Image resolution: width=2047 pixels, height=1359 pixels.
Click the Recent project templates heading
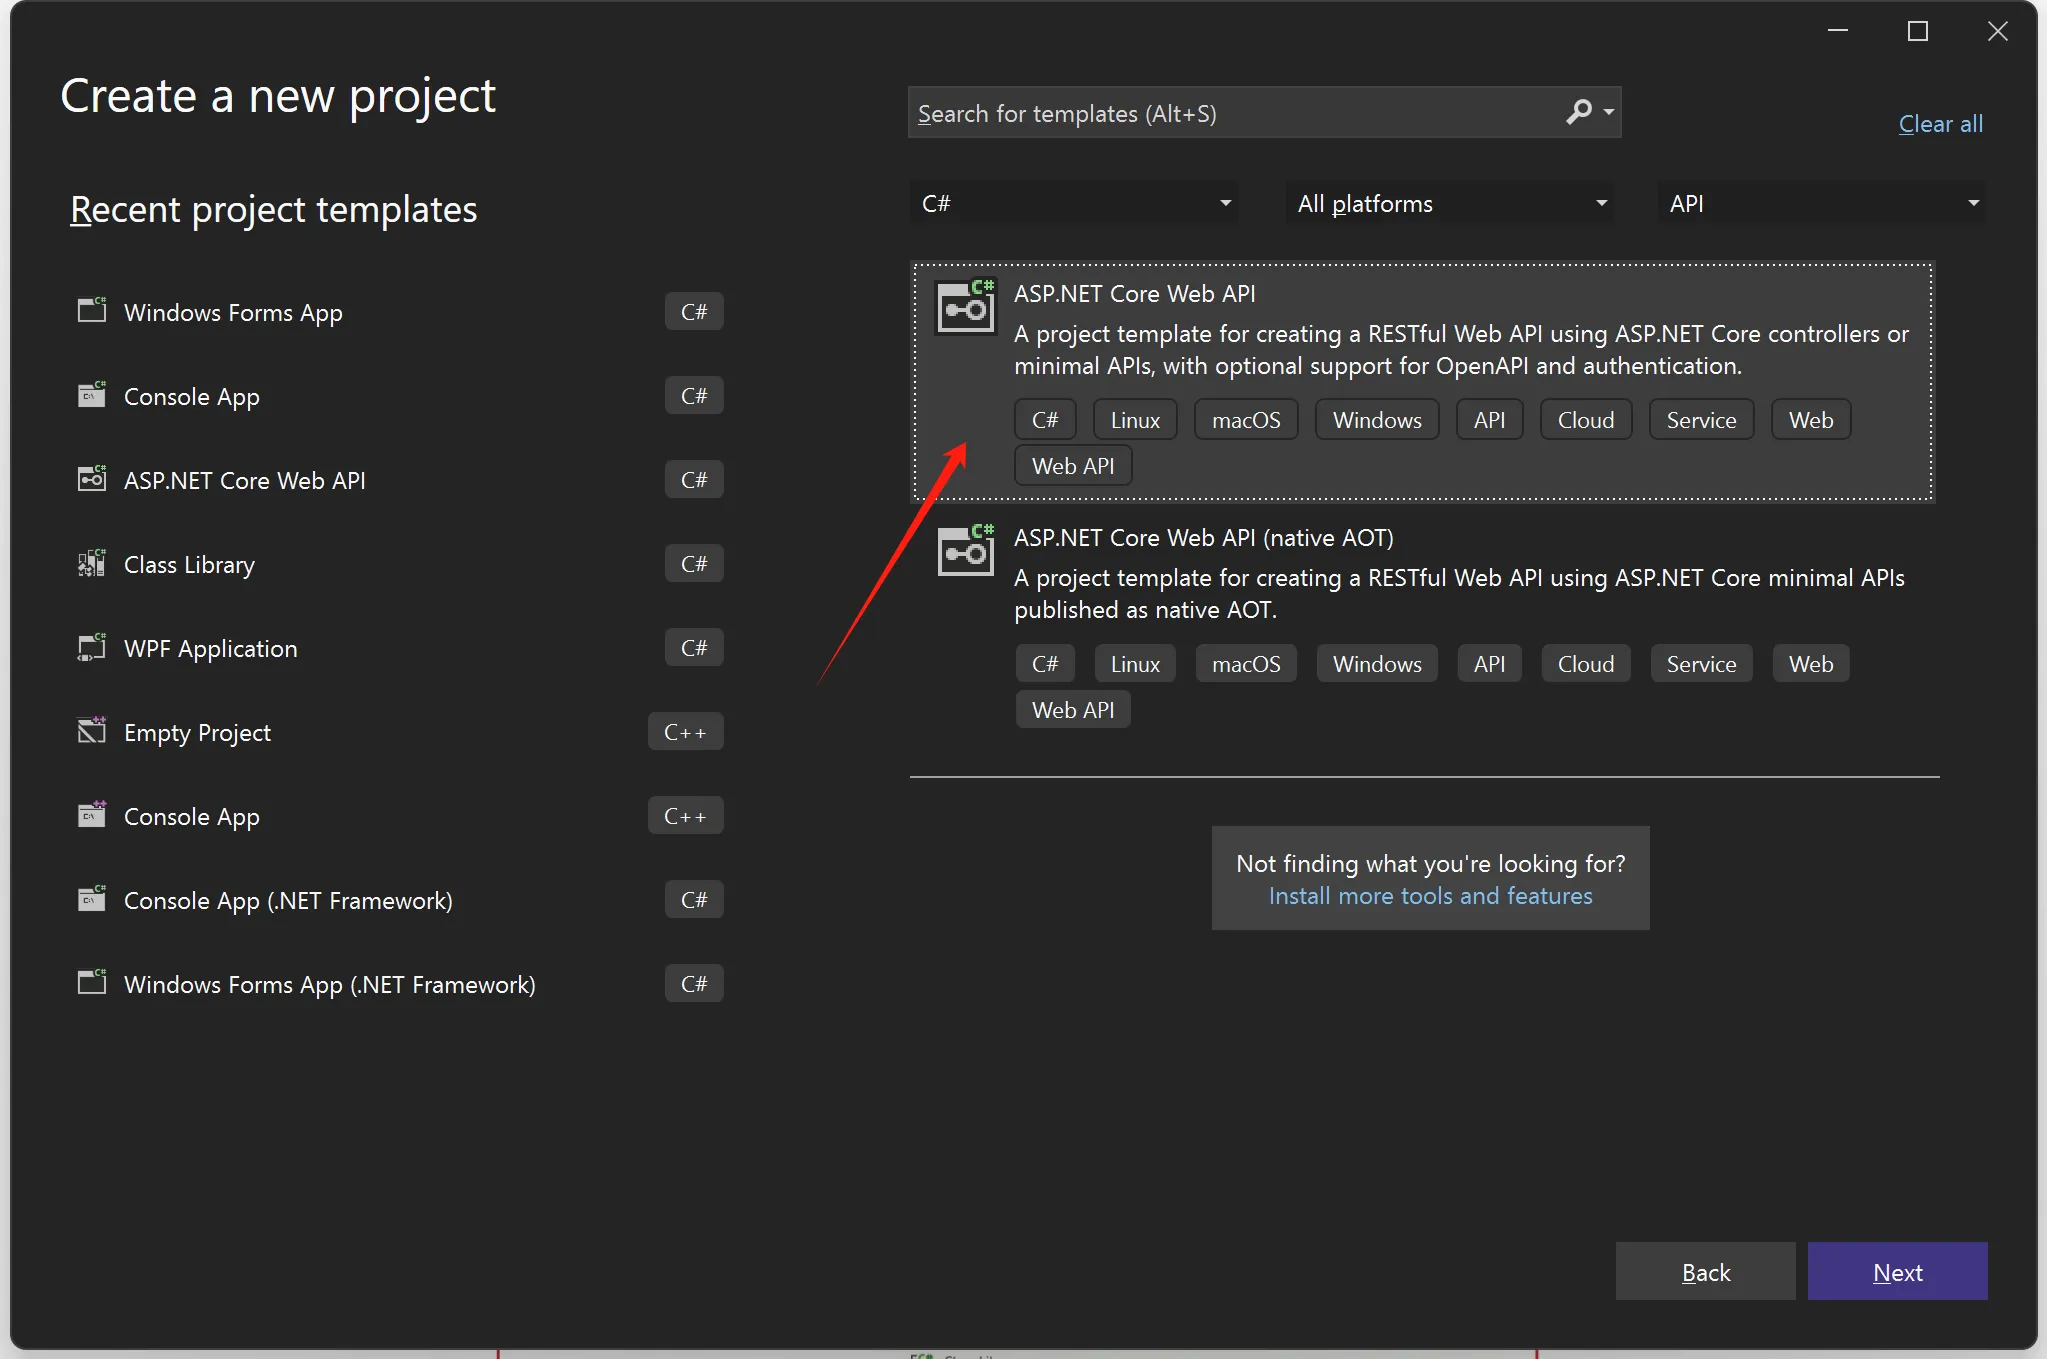coord(274,210)
